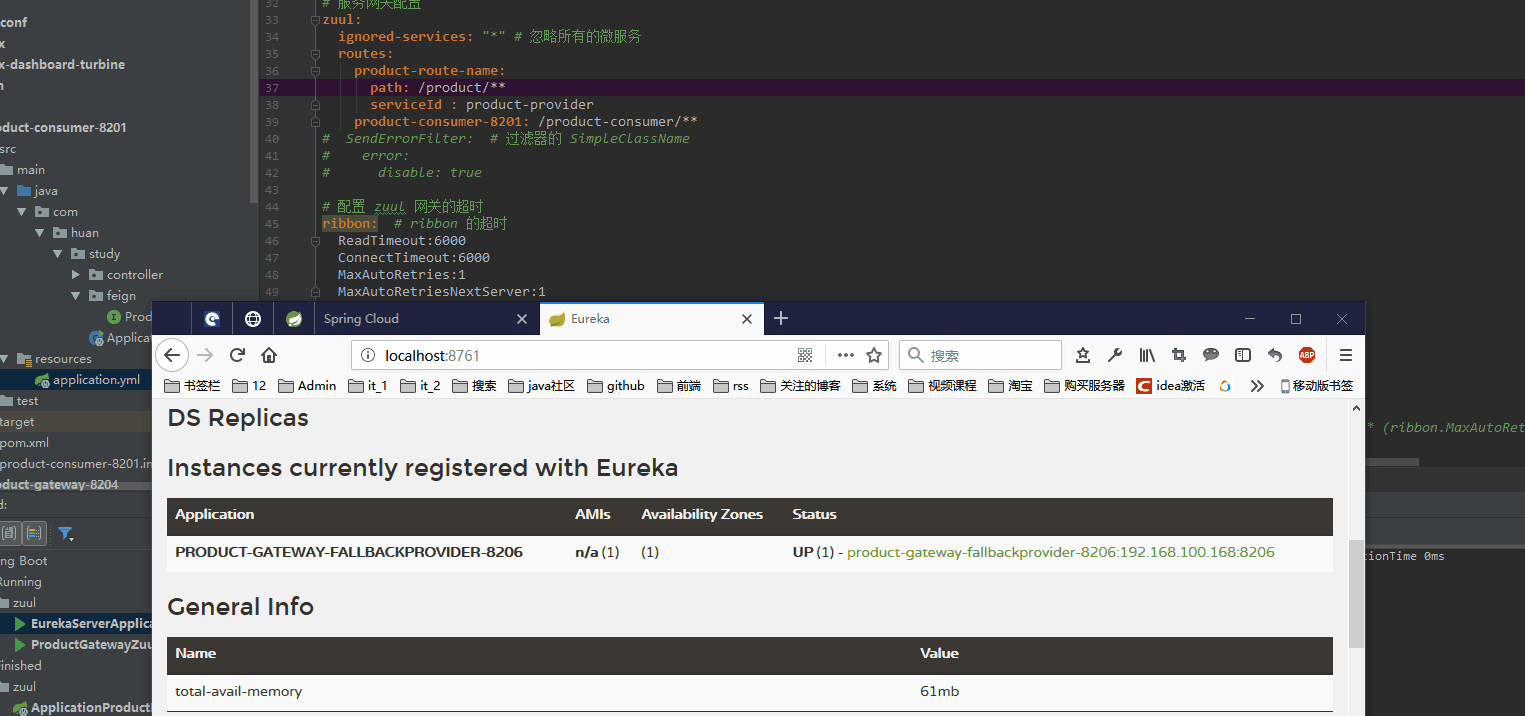Click the wrench developer tools icon
The height and width of the screenshot is (716, 1525).
(x=1115, y=355)
